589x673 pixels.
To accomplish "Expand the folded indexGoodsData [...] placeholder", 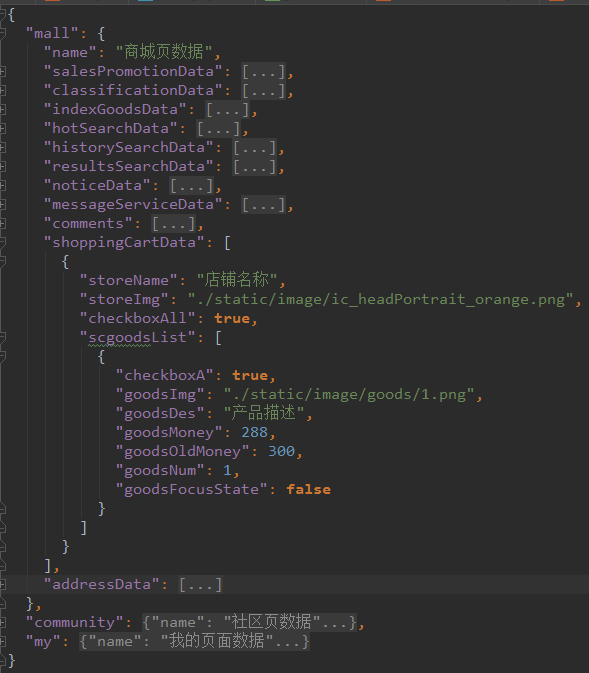I will pyautogui.click(x=227, y=109).
